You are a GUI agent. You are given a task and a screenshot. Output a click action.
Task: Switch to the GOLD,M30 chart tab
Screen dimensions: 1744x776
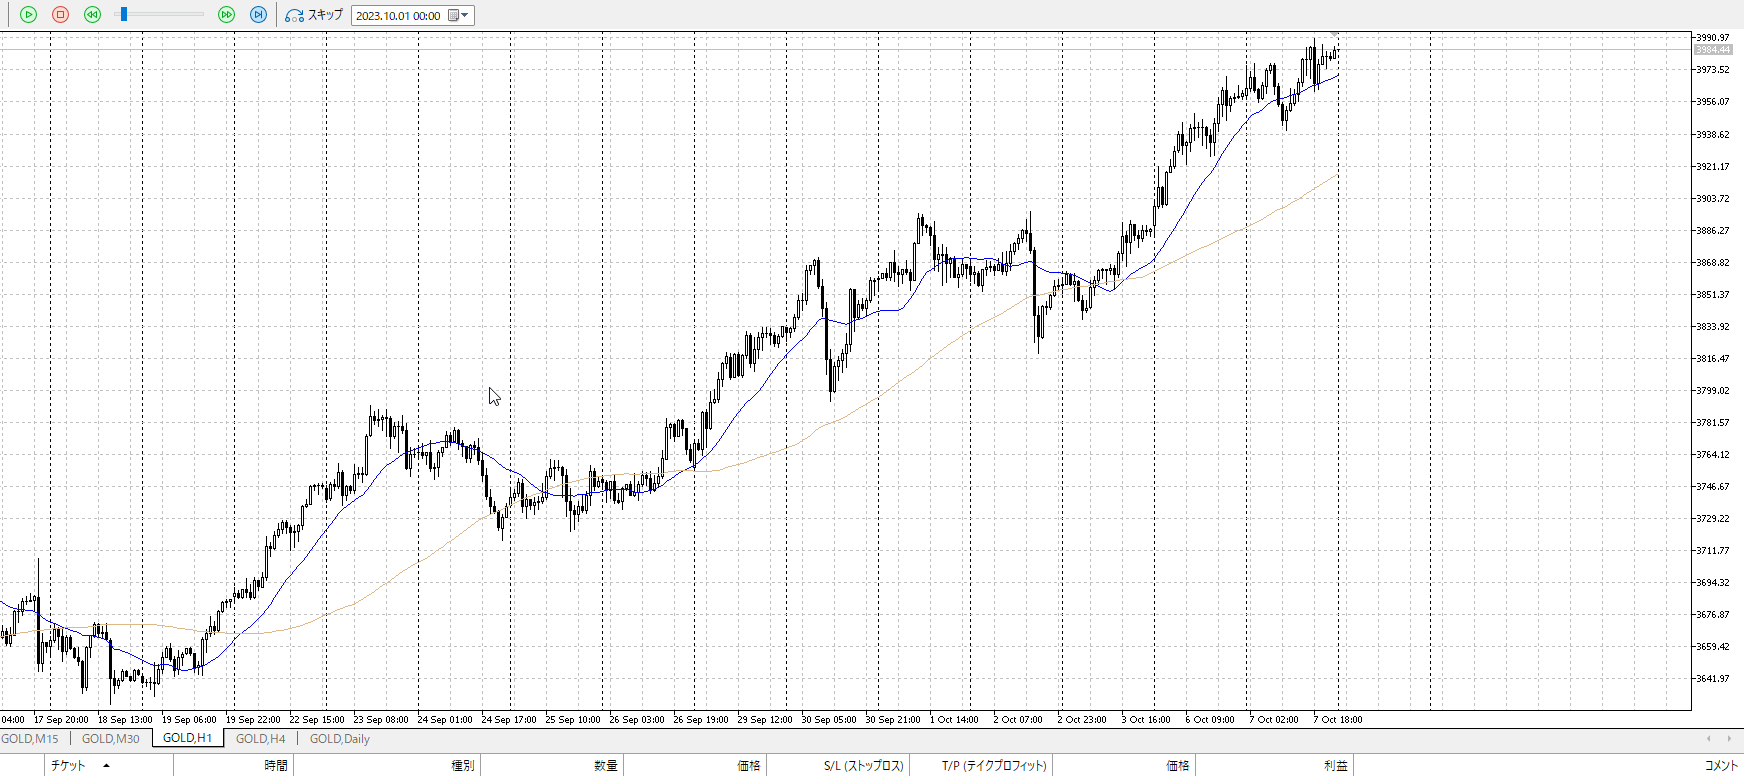[x=110, y=739]
